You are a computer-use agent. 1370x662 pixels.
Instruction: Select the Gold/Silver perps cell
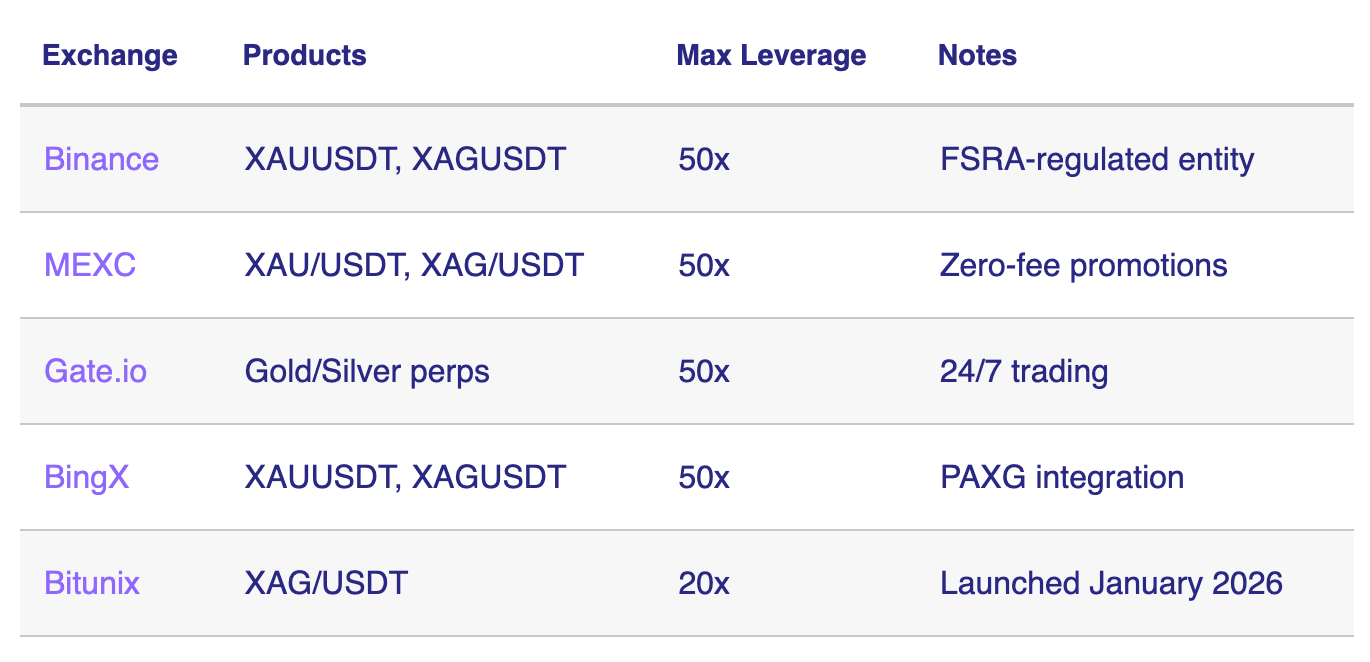point(367,371)
